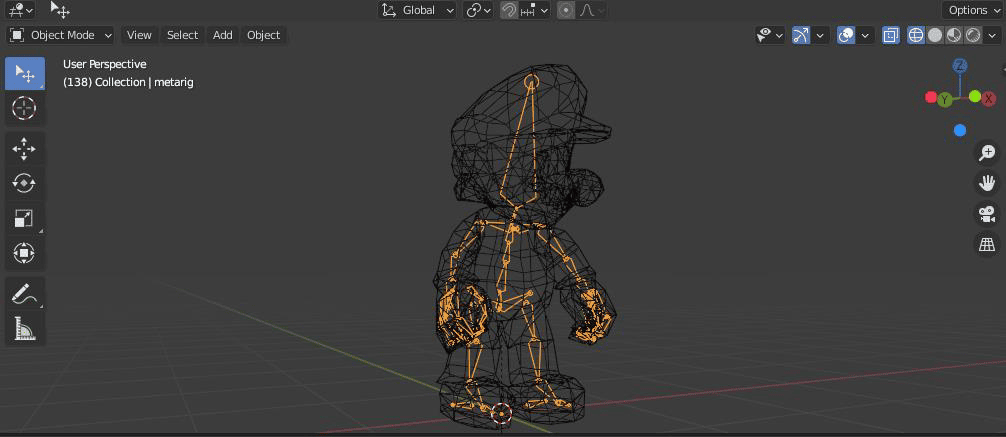Viewport: 1006px width, 437px height.
Task: Select the Move tool
Action: 25,149
